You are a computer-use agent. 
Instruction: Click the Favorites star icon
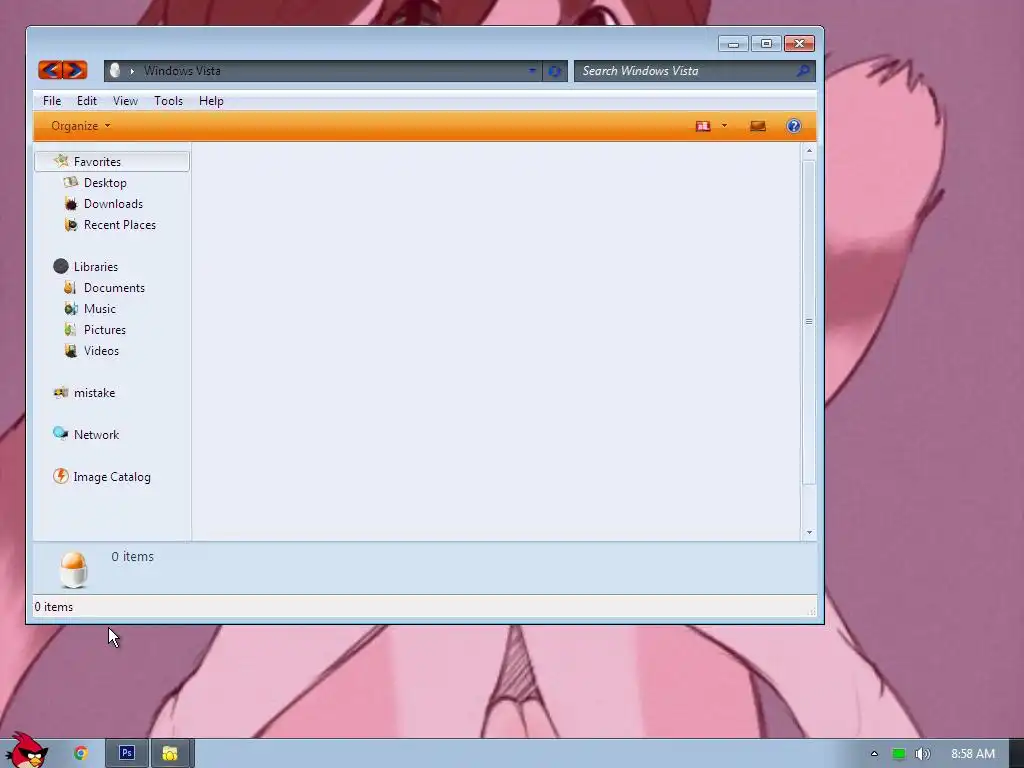tap(61, 161)
